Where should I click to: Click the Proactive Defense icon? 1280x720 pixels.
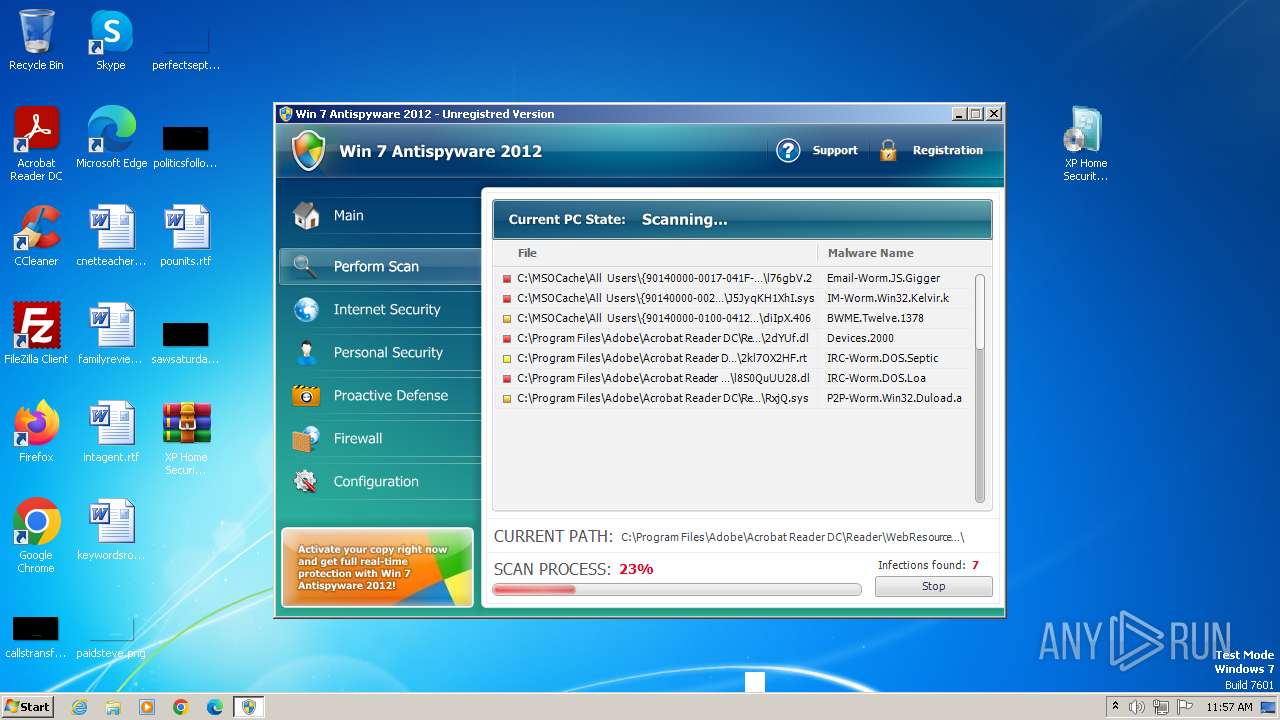pos(306,395)
